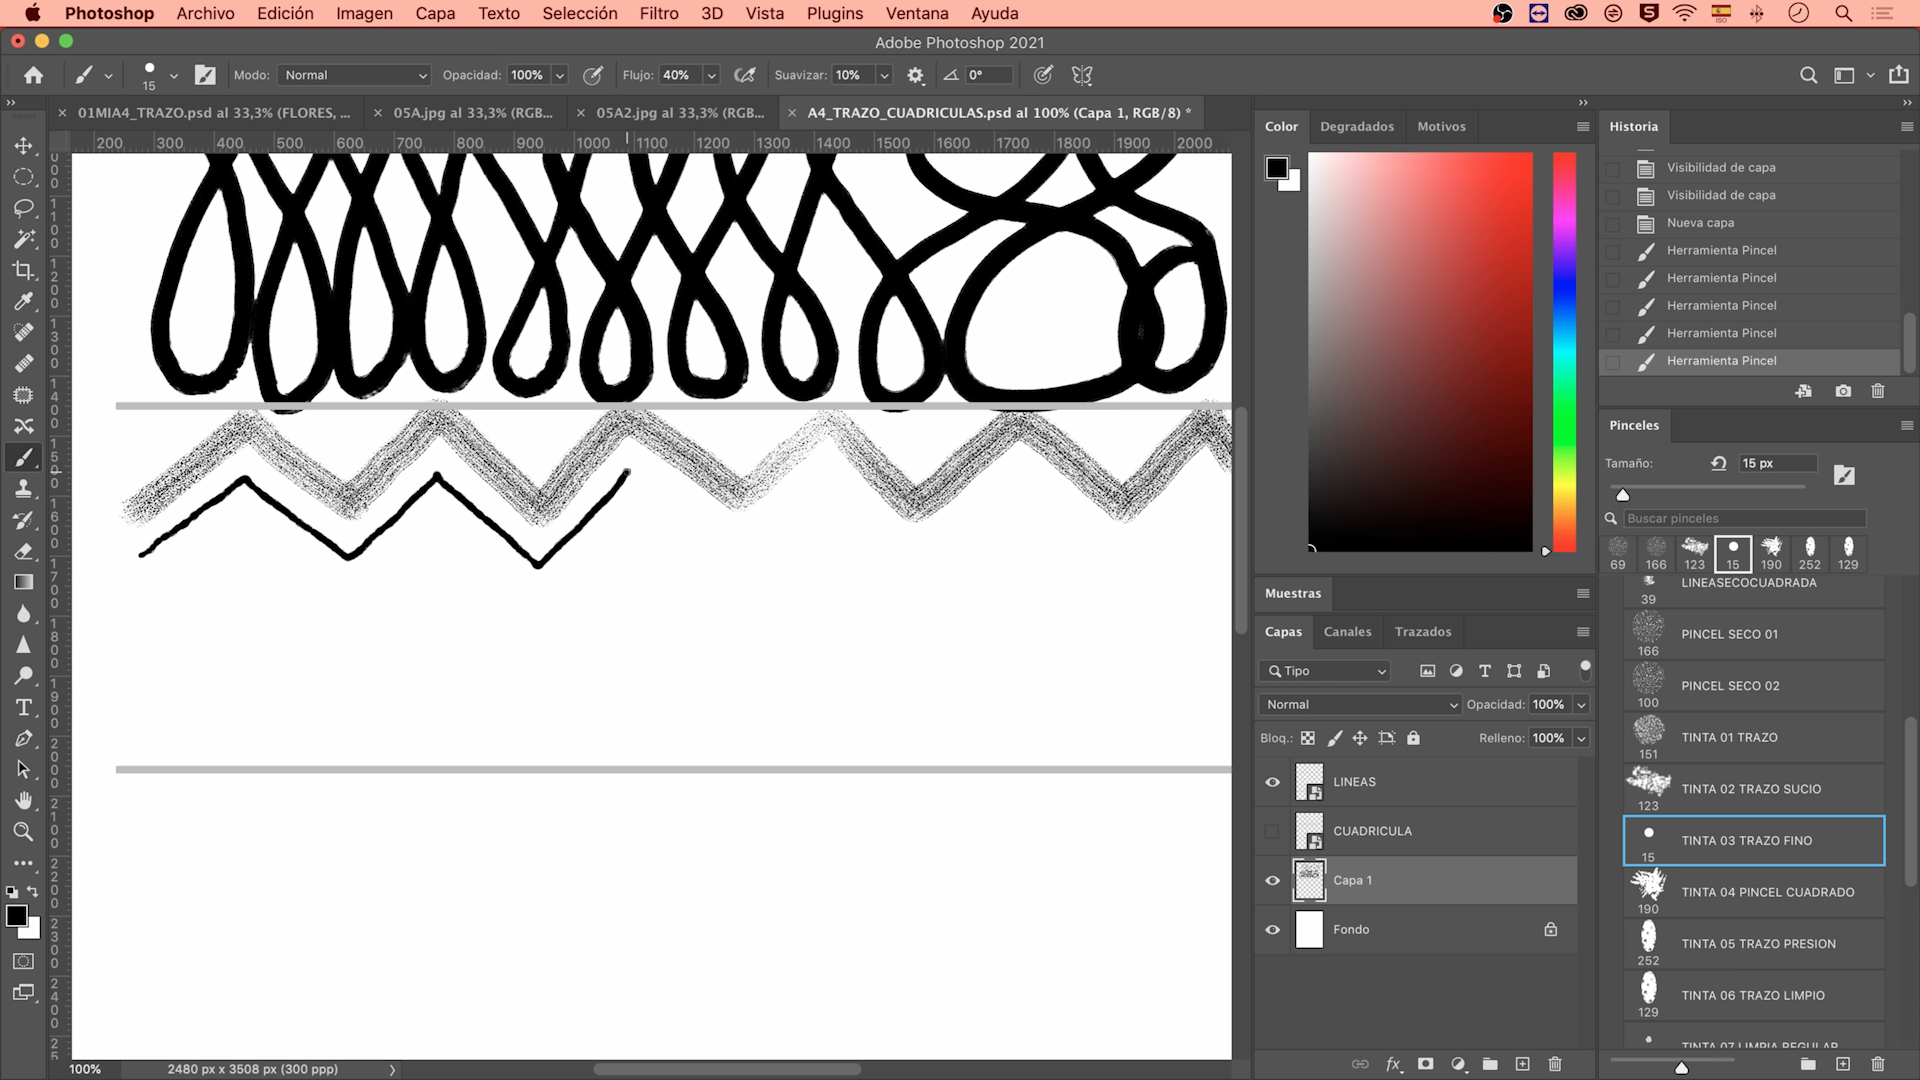
Task: Select the Lasso tool
Action: [23, 208]
